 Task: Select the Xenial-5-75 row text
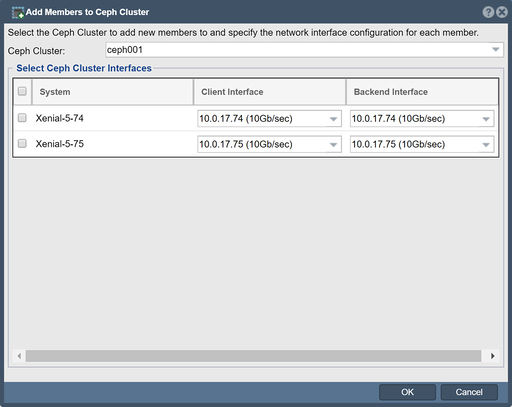(x=60, y=144)
